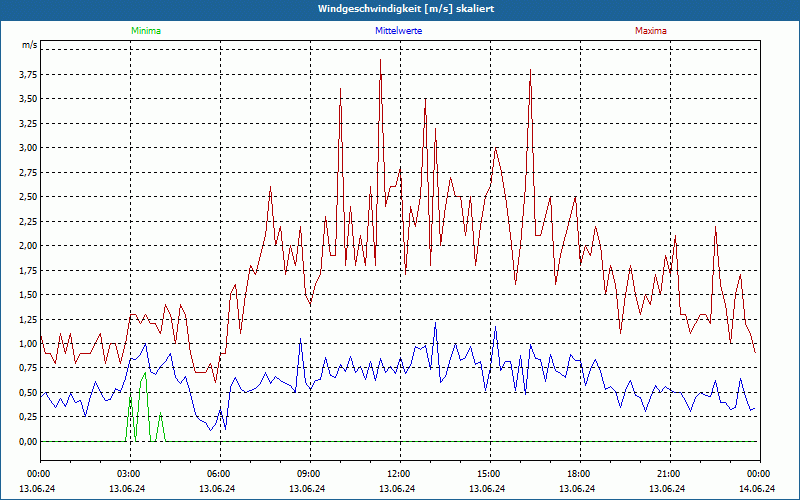The width and height of the screenshot is (800, 500).
Task: Click the blue Mittelwerte peak near 13:10
Action: [435, 322]
